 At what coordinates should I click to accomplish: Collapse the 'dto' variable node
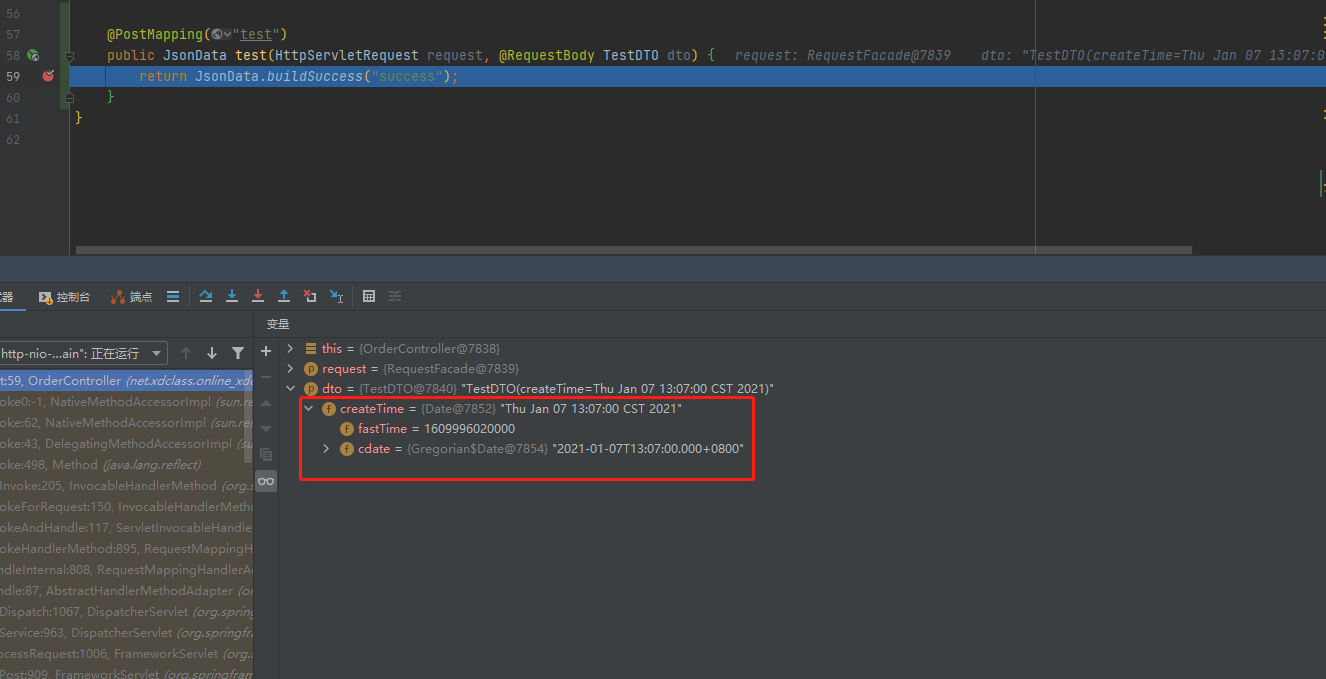click(x=290, y=389)
